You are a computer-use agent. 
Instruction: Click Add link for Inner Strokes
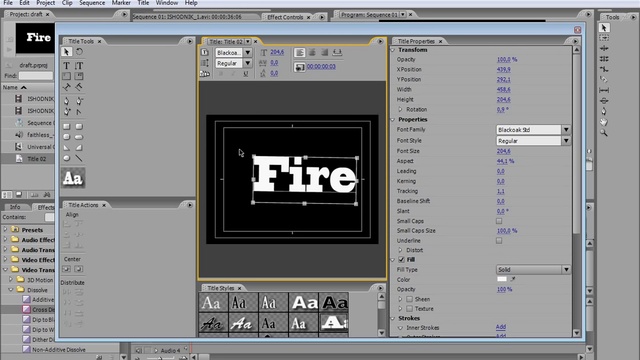point(501,327)
